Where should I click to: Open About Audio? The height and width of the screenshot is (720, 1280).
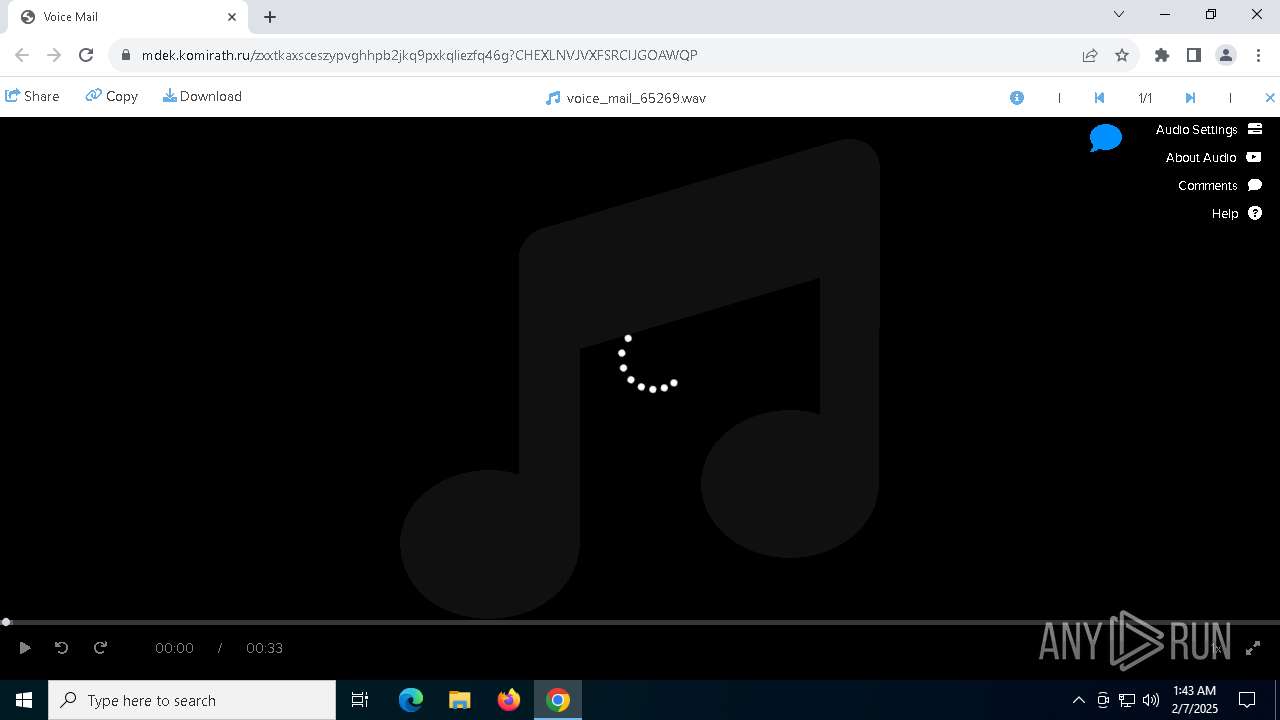(1213, 157)
